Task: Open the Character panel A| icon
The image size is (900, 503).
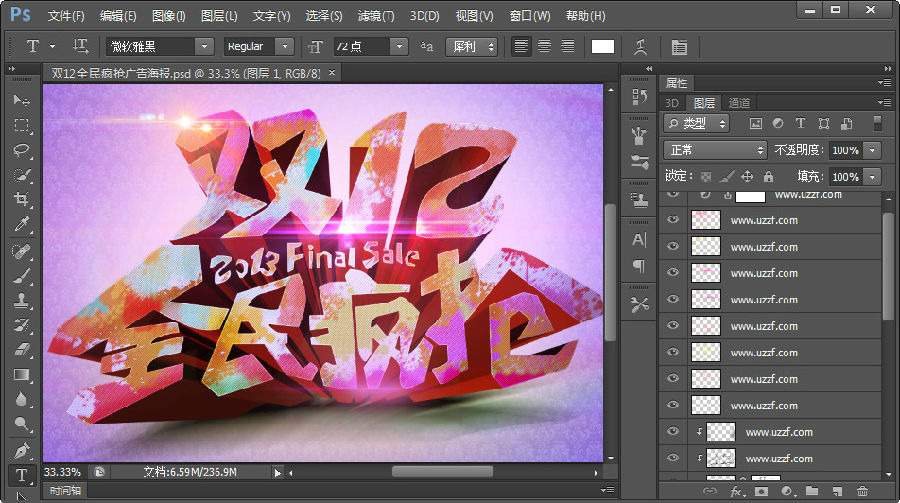Action: 639,239
